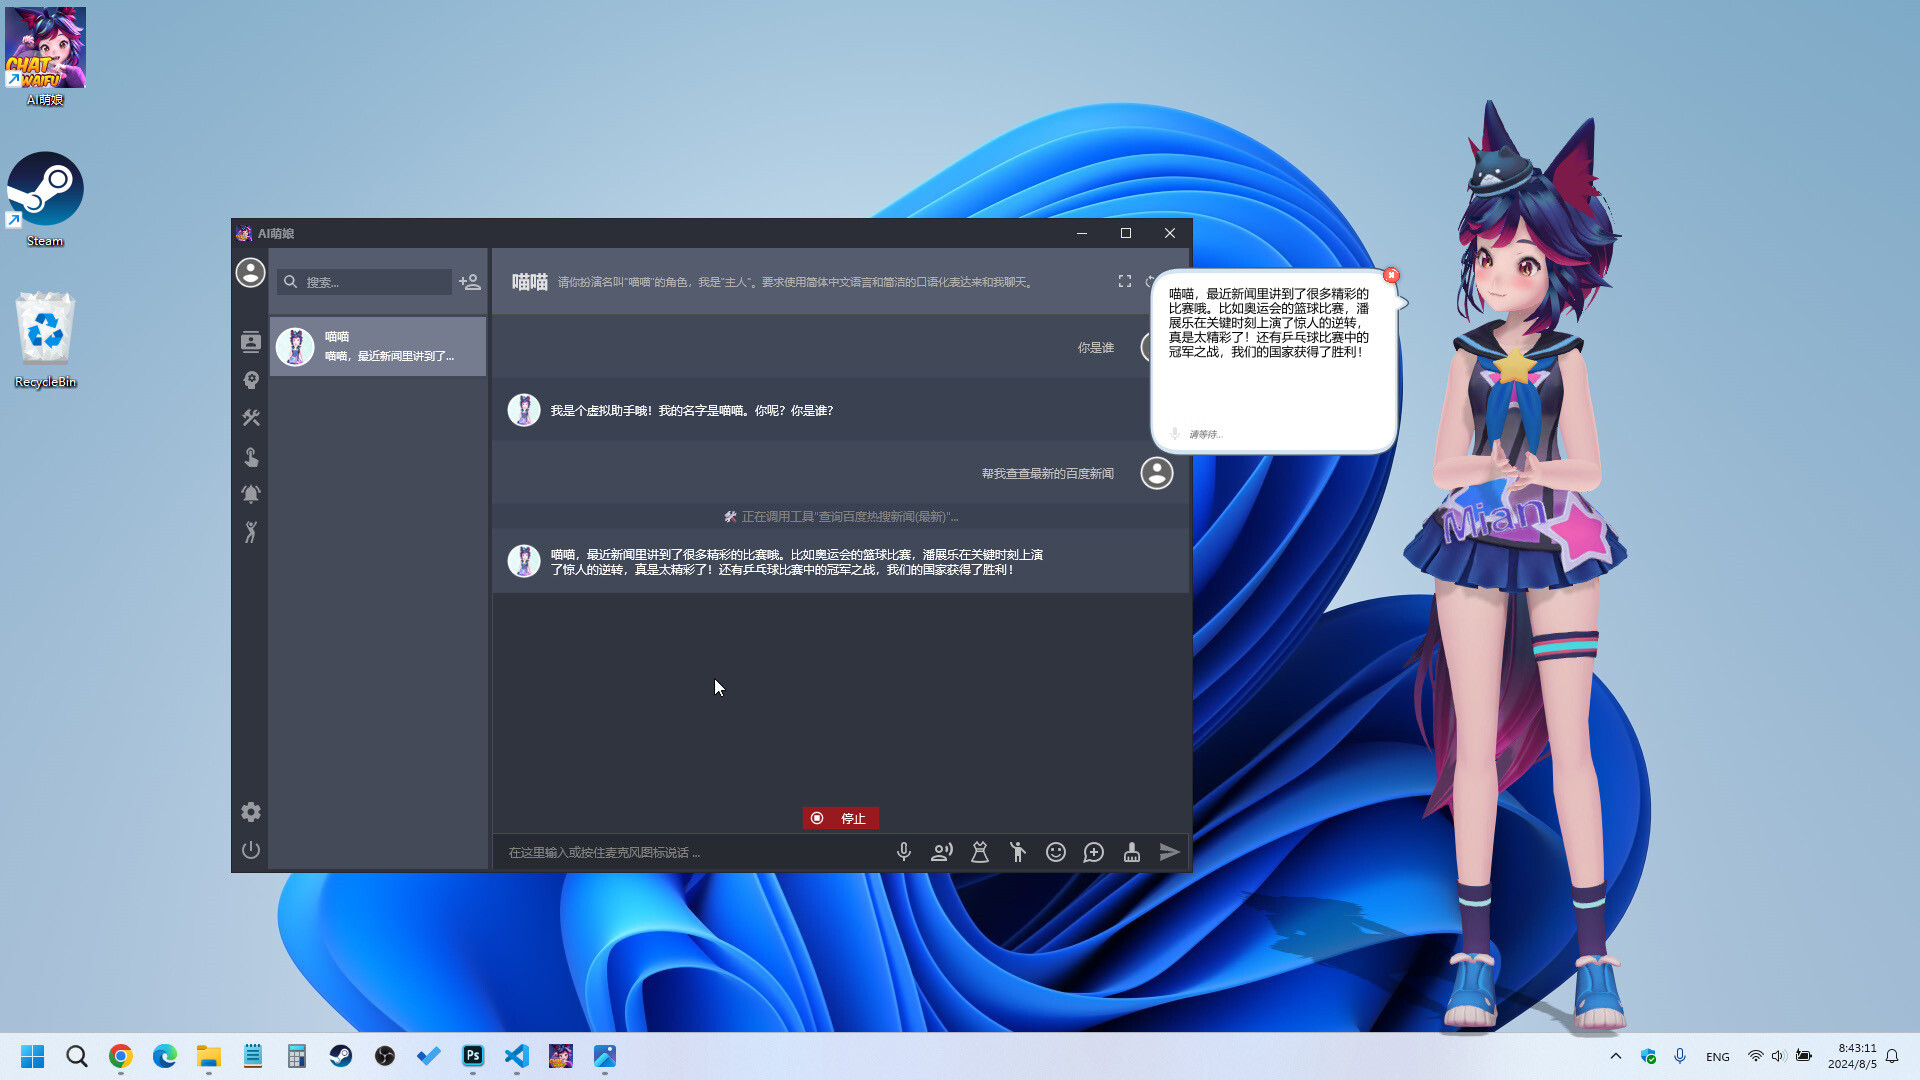The height and width of the screenshot is (1080, 1920).
Task: Select the pose gesture icon
Action: tap(1018, 852)
